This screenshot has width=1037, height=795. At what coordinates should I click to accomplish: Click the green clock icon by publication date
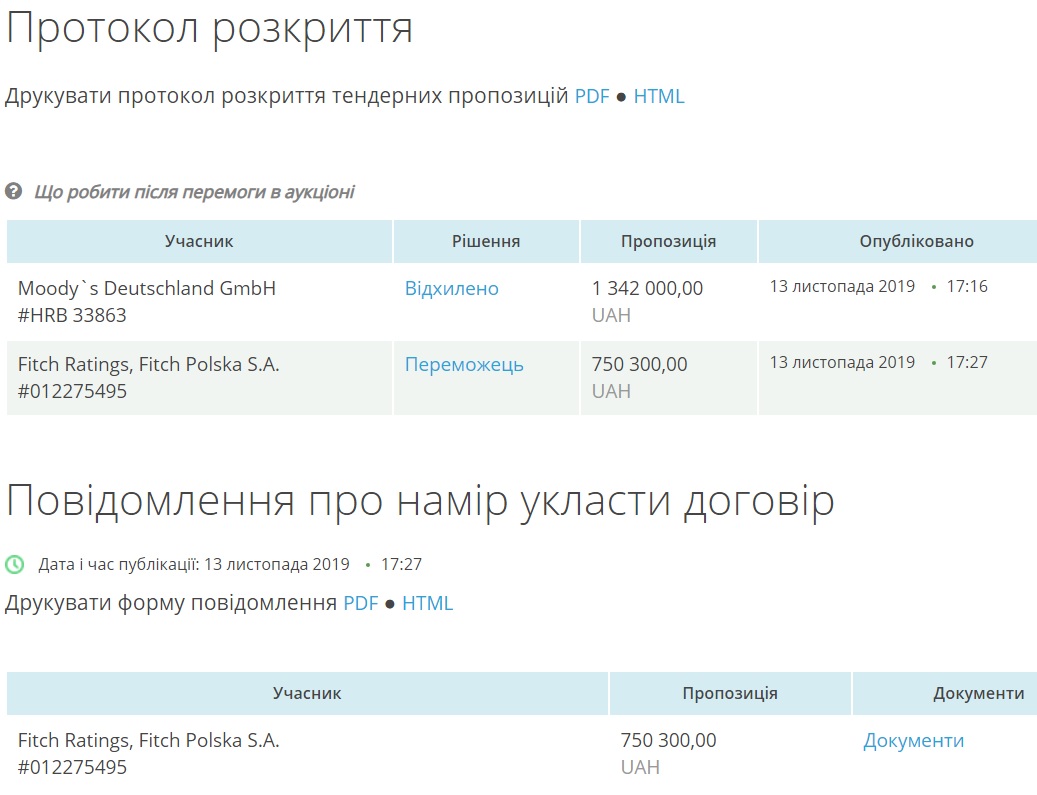point(15,564)
